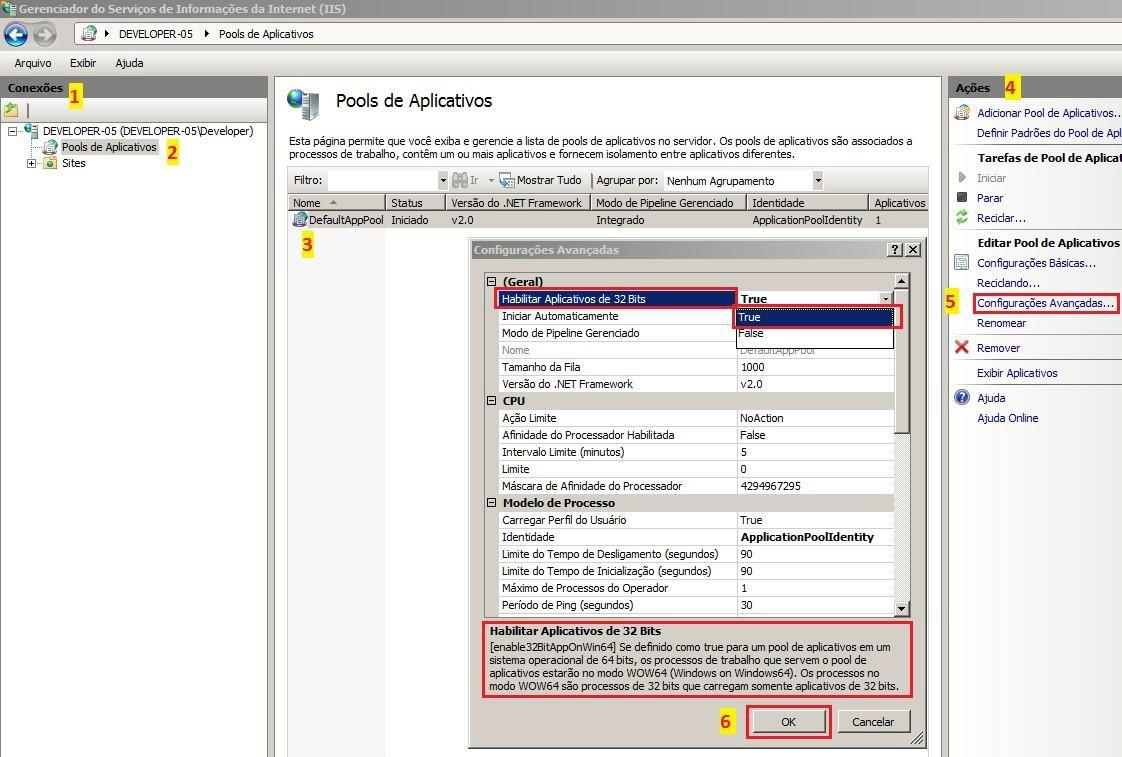The height and width of the screenshot is (757, 1122).
Task: Click the Parar stop icon
Action: pyautogui.click(x=962, y=197)
